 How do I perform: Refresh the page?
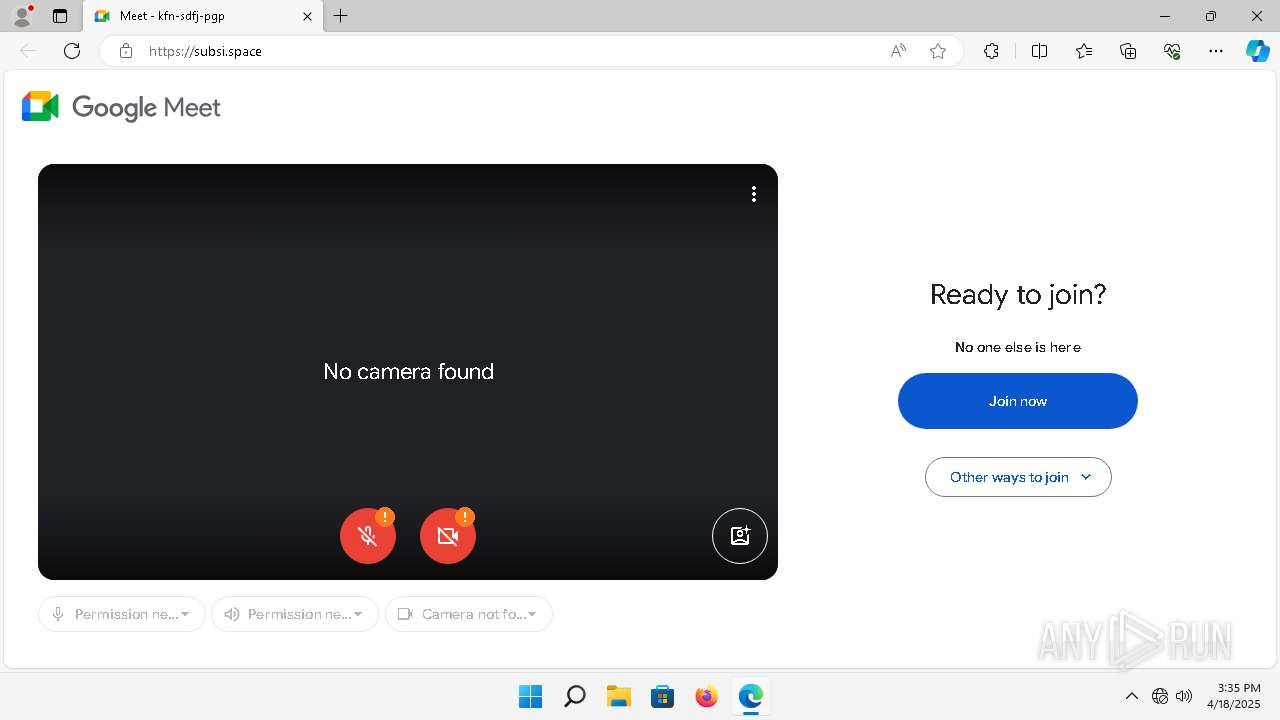(72, 51)
